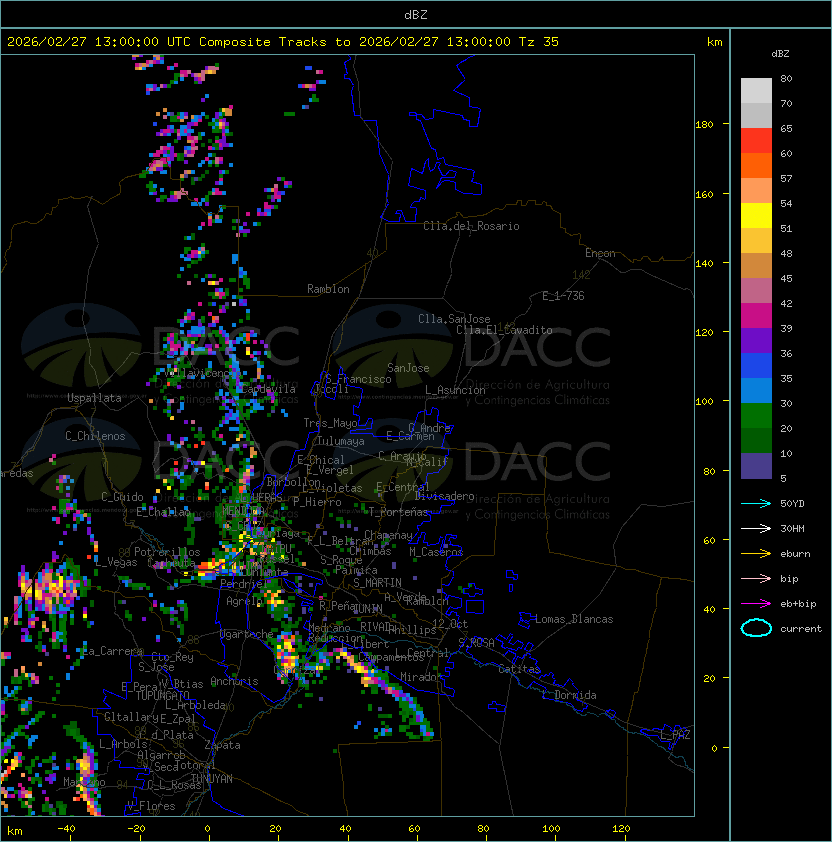Screen dimensions: 832x842
Task: Click the 'C_Guido' map label
Action: point(122,497)
